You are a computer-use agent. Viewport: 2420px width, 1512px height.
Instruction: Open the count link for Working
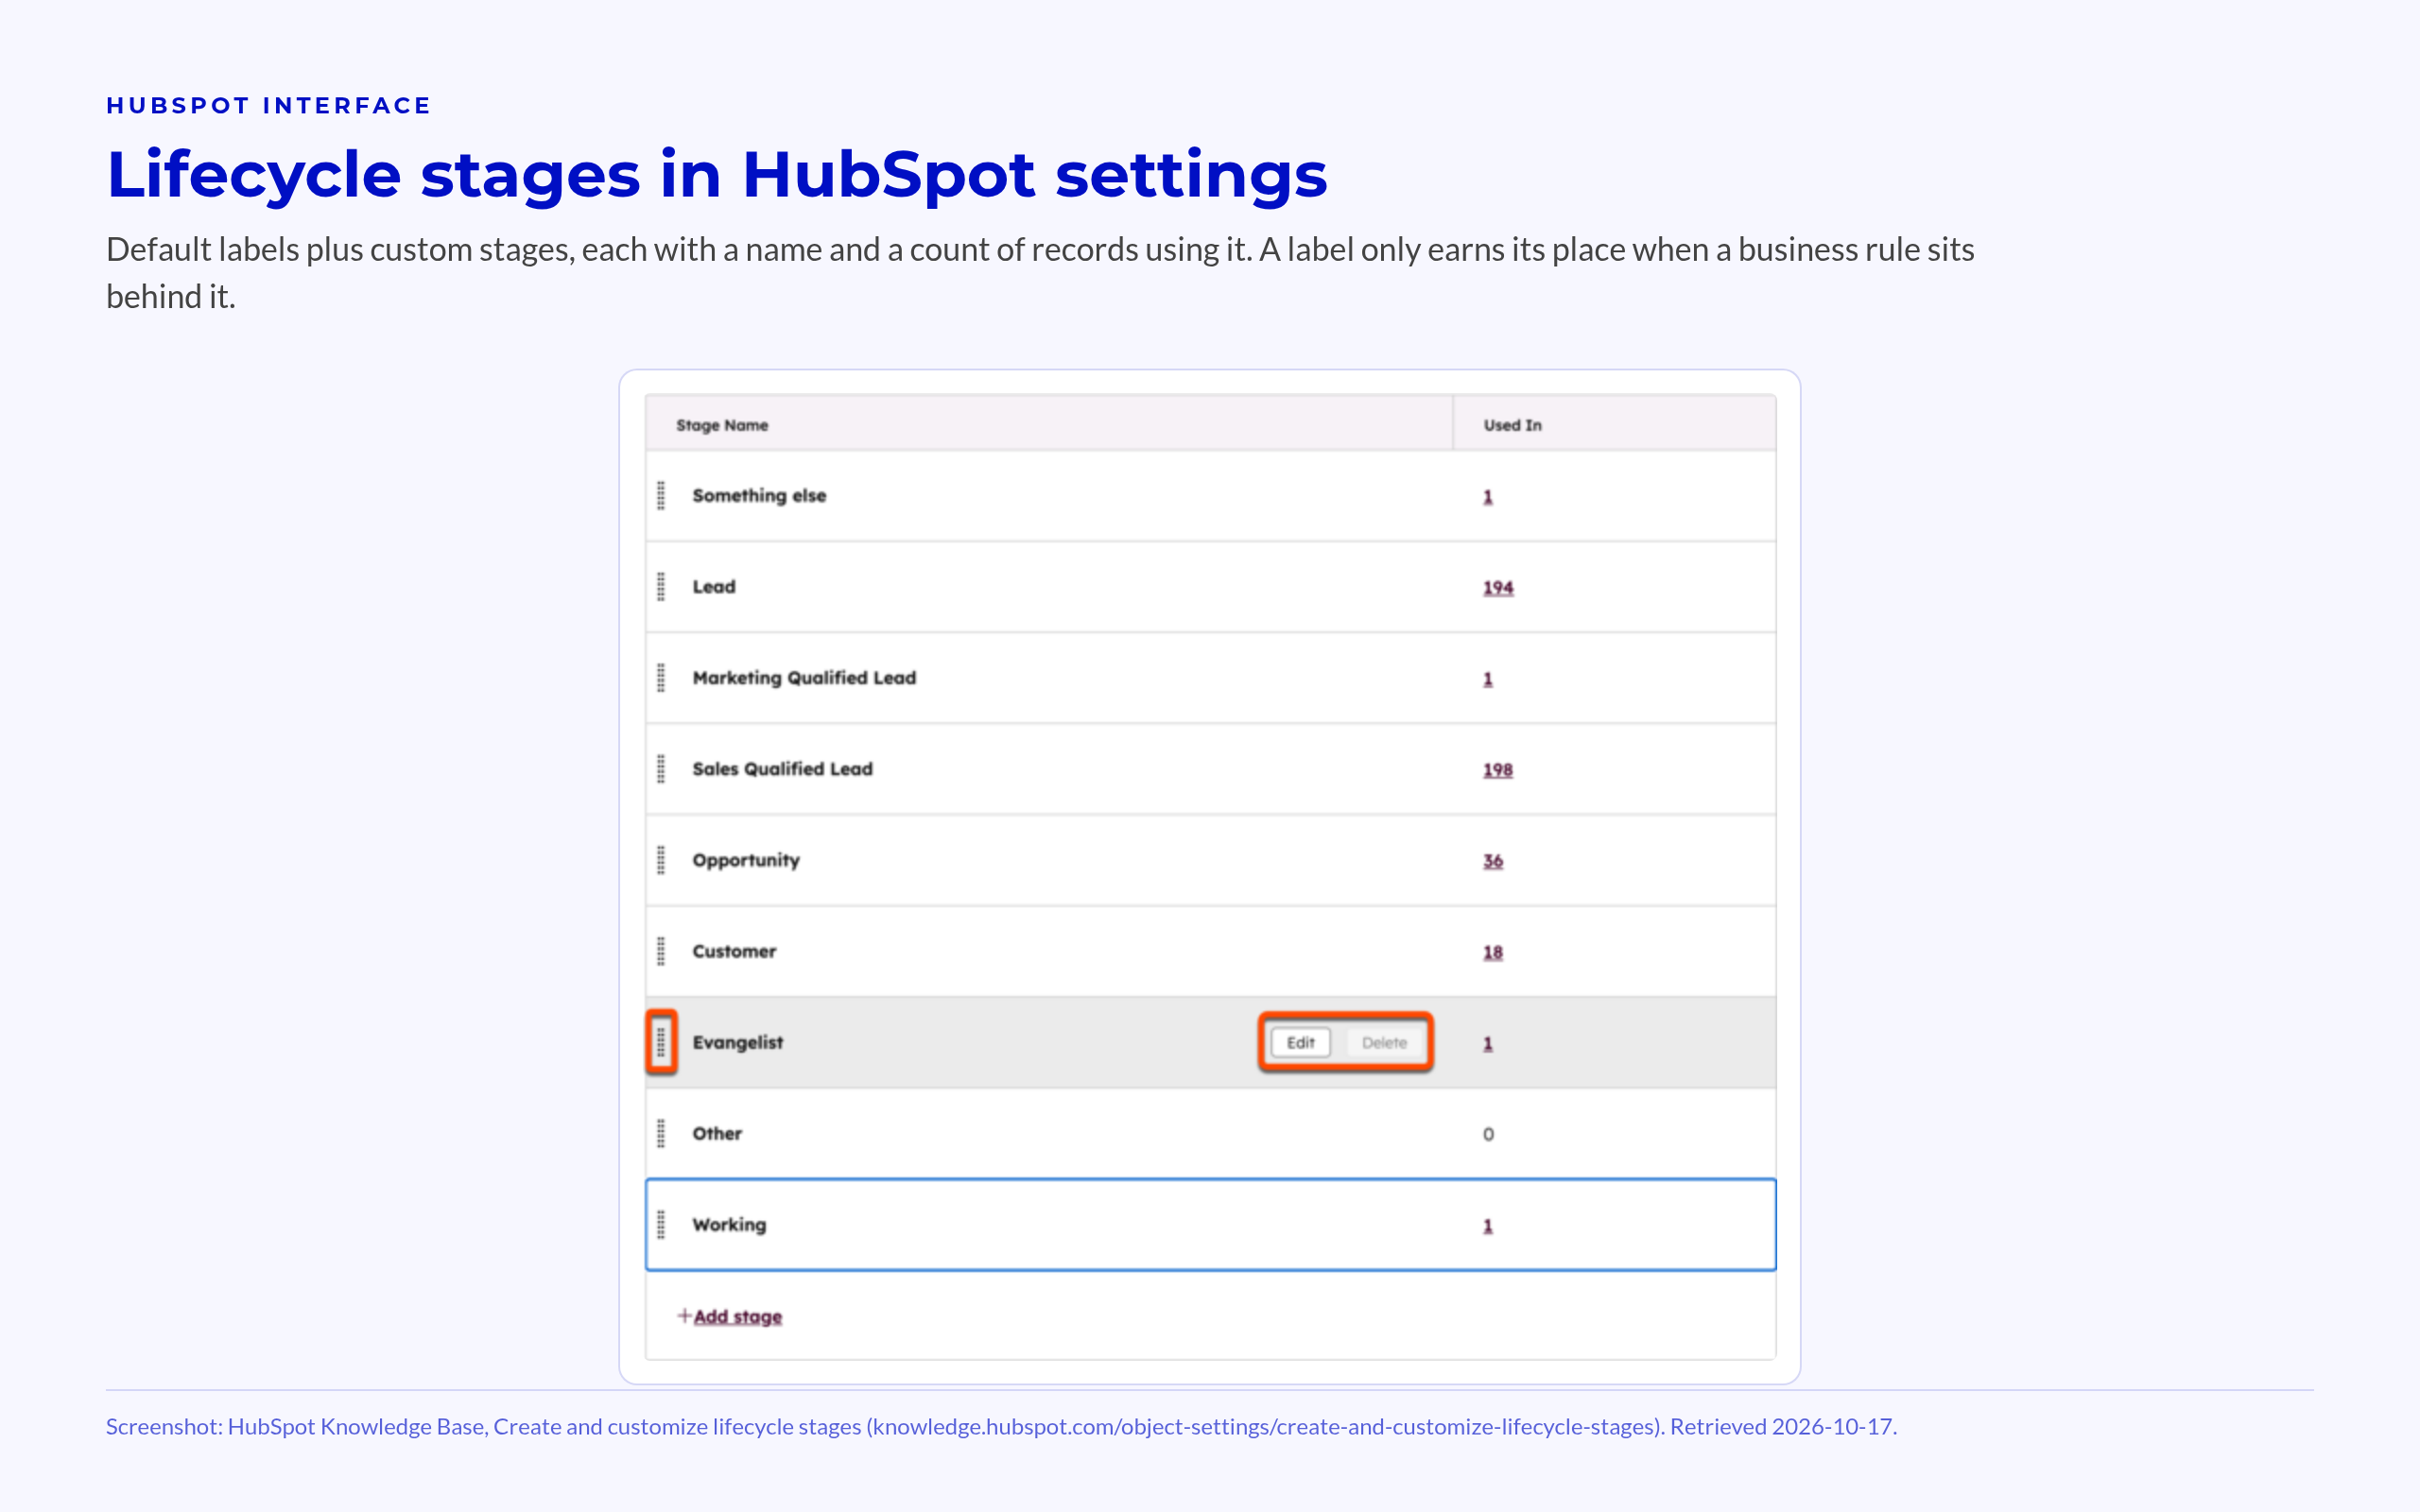click(1488, 1226)
